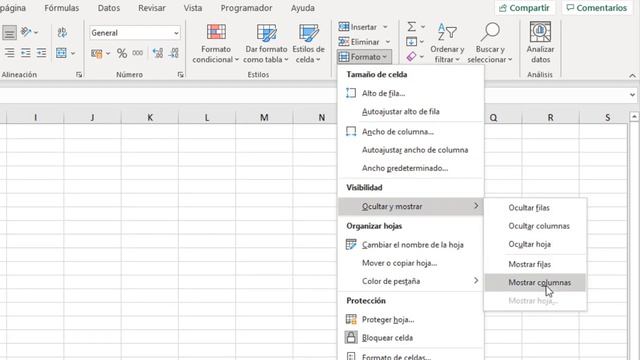Image resolution: width=640 pixels, height=360 pixels.
Task: Expand the Eliminar dropdown arrow
Action: (x=388, y=42)
